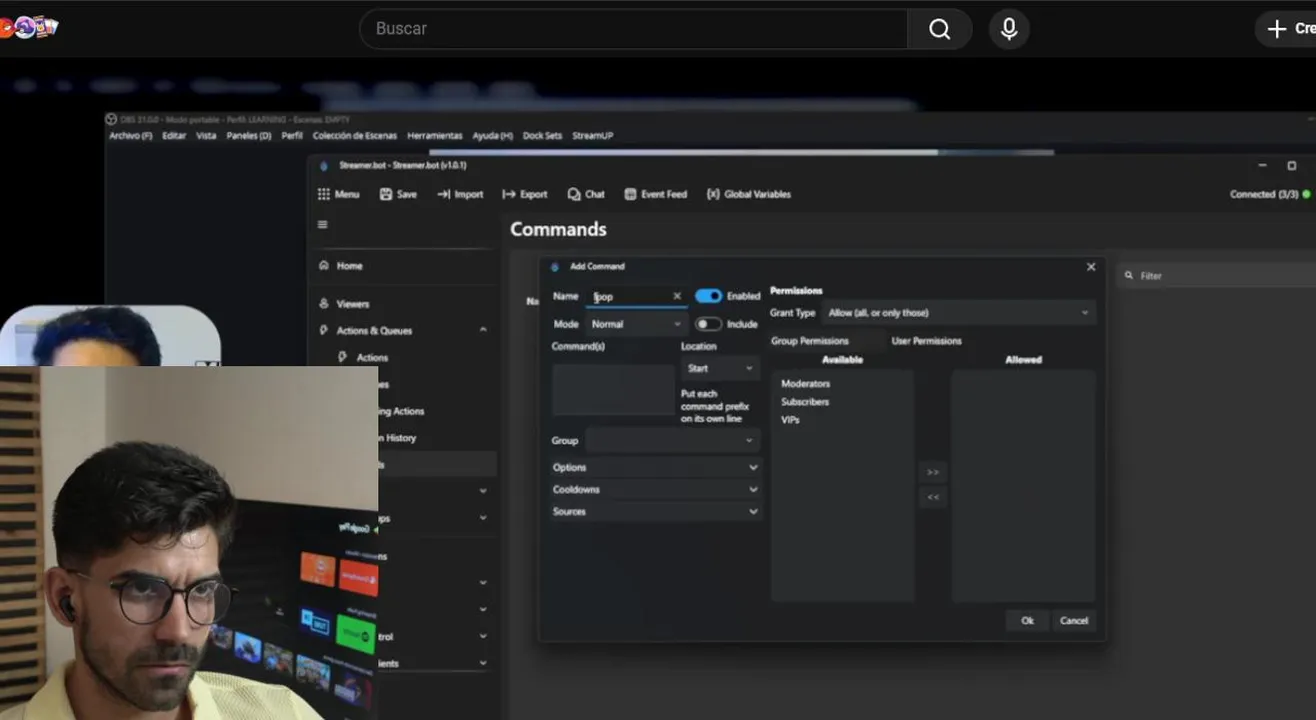Viewport: 1316px width, 720px height.
Task: Open the Location dropdown showing Start
Action: point(720,368)
